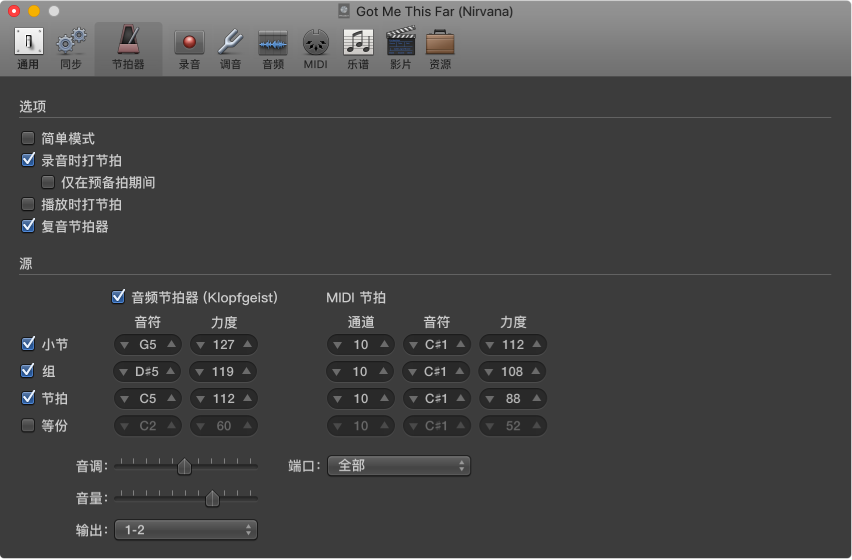Image resolution: width=852 pixels, height=560 pixels.
Task: Increase the 小节 note value G5
Action: point(172,345)
